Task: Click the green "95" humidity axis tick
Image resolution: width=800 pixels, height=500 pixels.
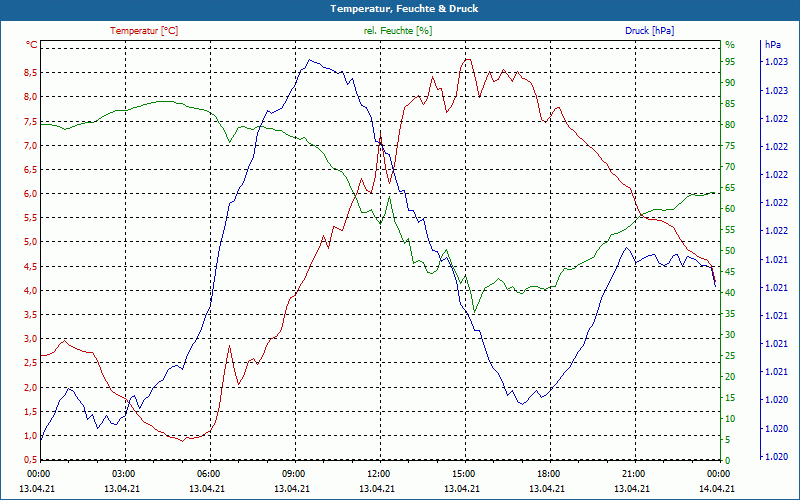Action: click(730, 62)
